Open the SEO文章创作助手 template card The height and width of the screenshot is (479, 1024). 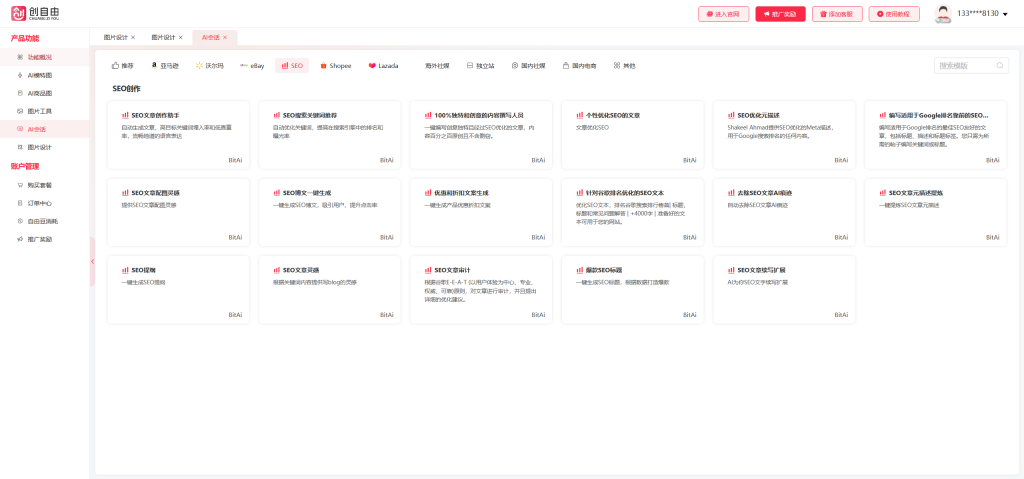click(x=180, y=135)
